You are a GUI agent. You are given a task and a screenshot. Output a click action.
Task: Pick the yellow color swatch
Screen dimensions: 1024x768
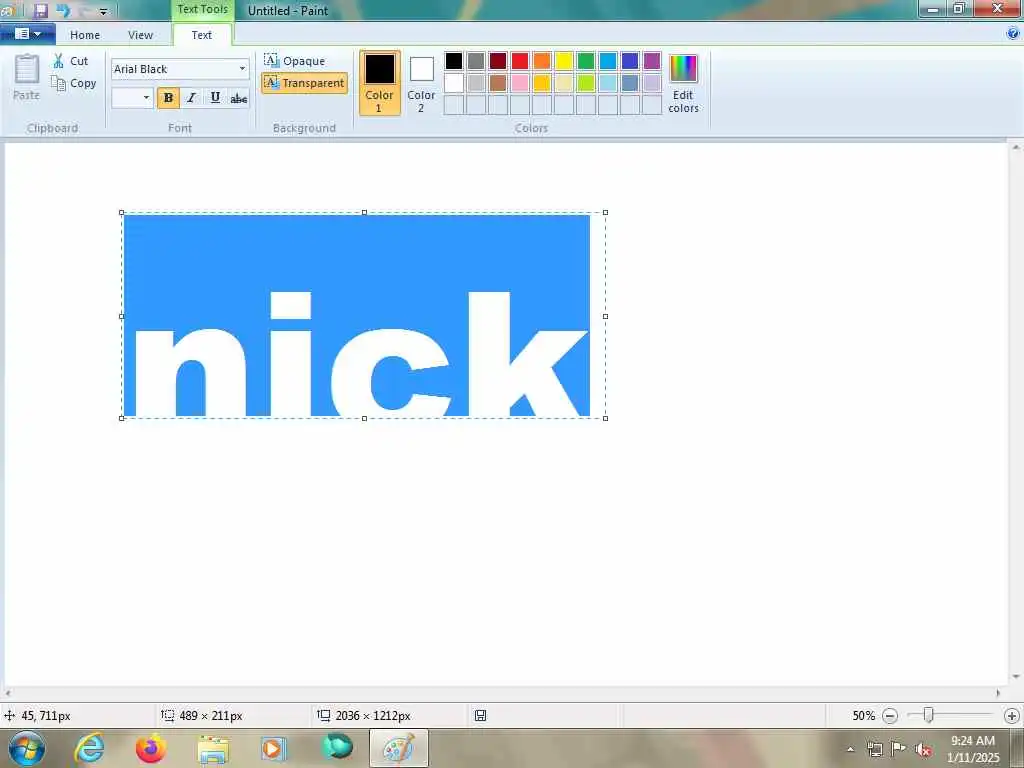564,61
